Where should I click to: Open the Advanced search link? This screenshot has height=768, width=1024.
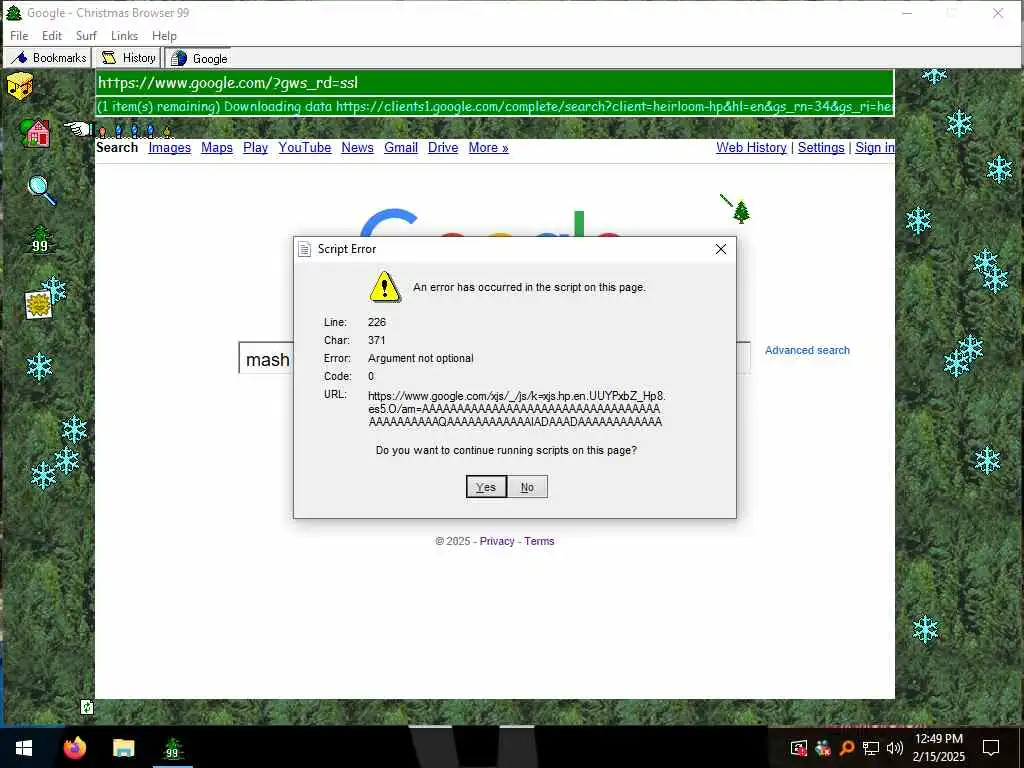point(807,350)
